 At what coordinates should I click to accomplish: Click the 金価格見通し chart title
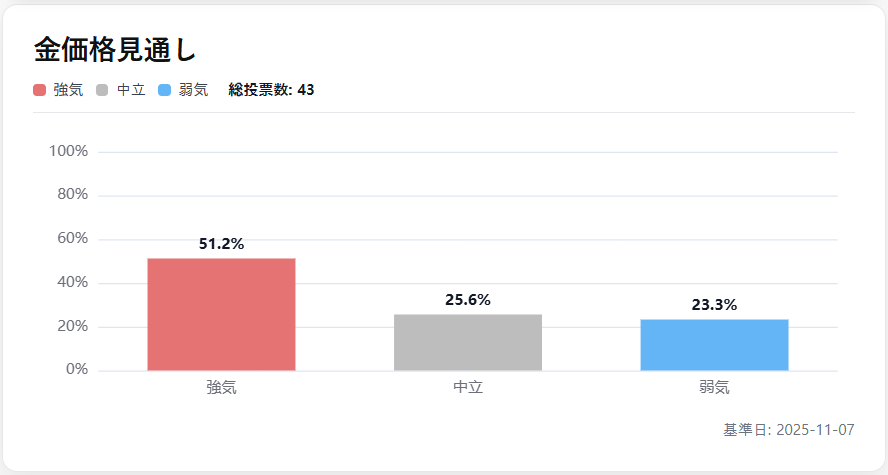[x=115, y=49]
